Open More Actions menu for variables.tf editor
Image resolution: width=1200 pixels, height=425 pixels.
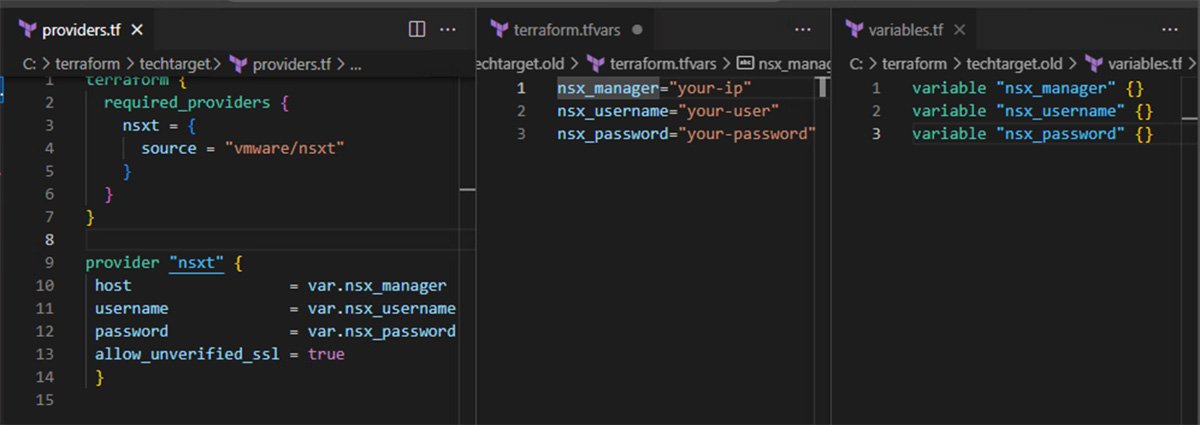(1174, 30)
